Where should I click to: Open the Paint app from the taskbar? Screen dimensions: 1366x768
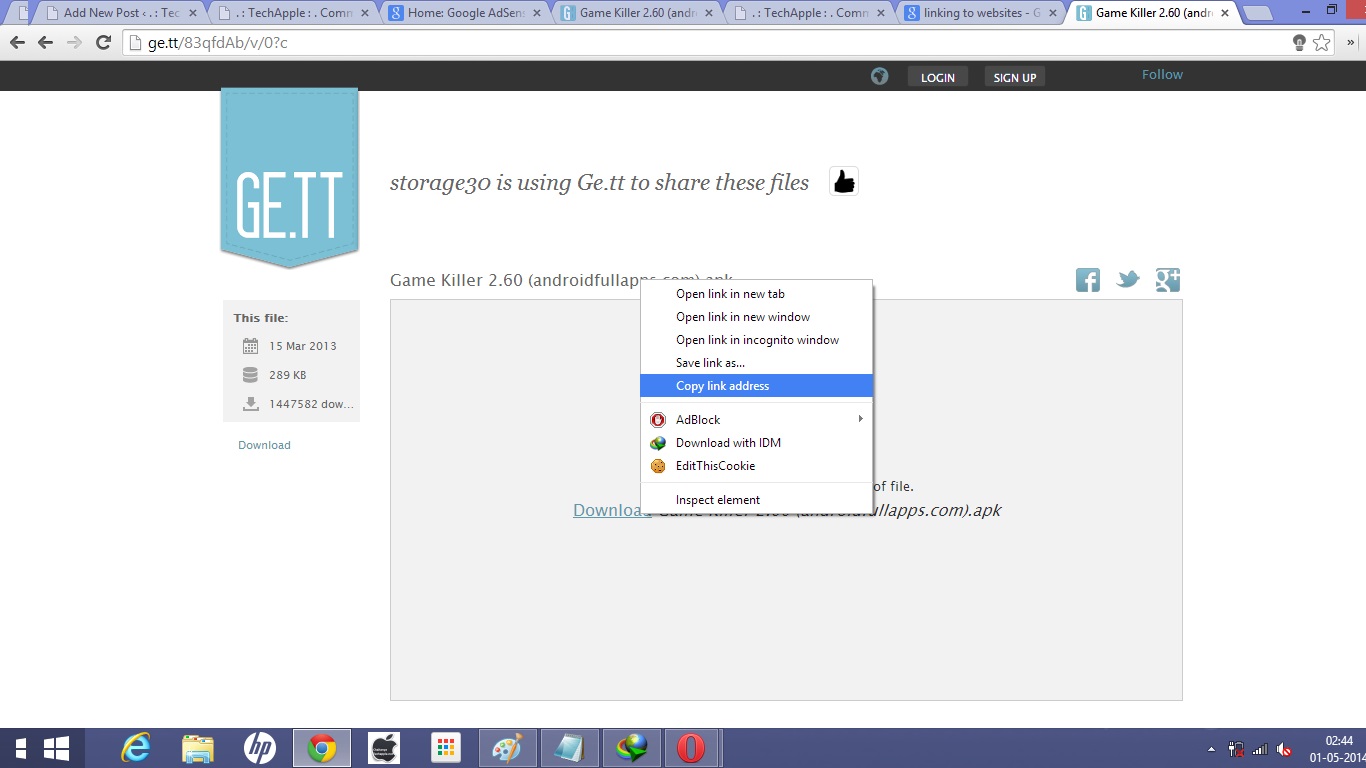pos(508,748)
